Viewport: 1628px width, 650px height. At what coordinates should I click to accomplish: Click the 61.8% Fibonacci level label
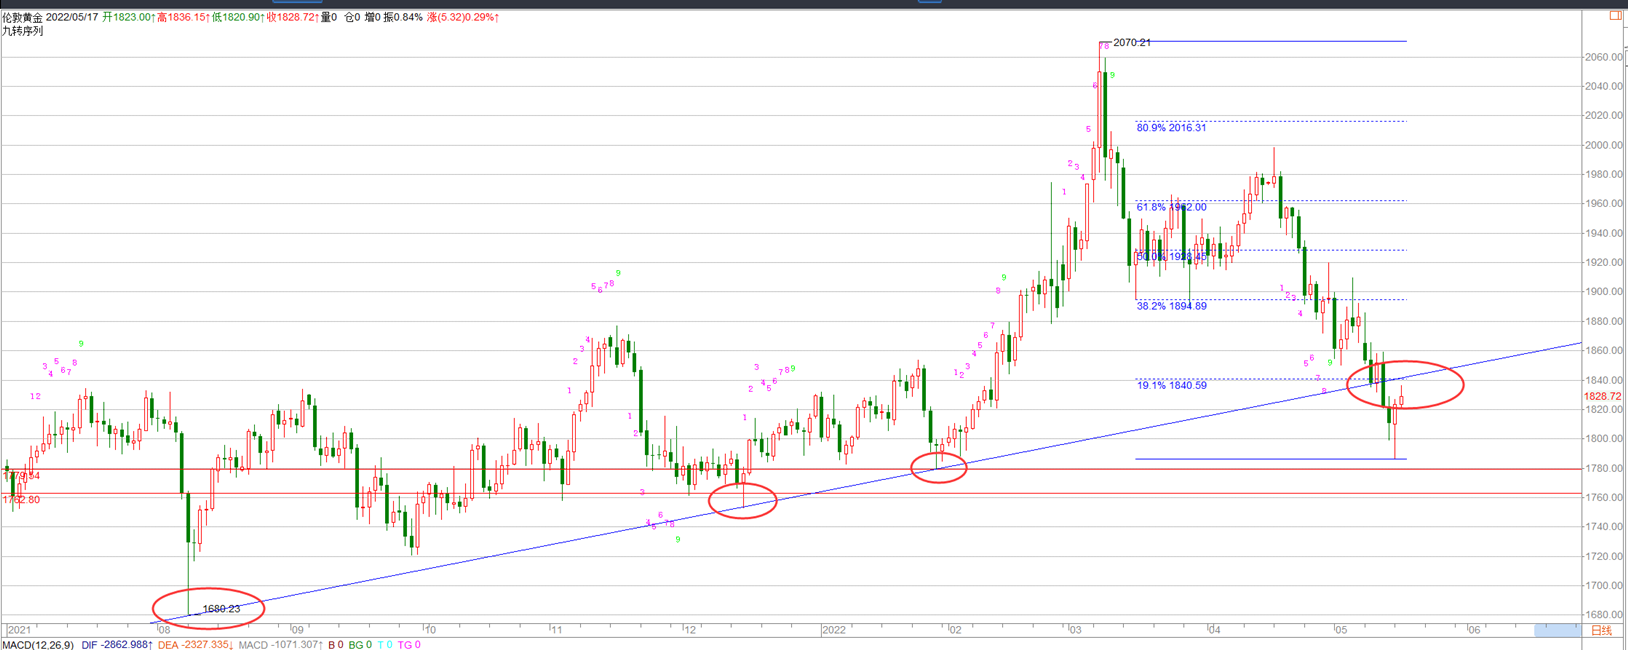coord(1171,207)
